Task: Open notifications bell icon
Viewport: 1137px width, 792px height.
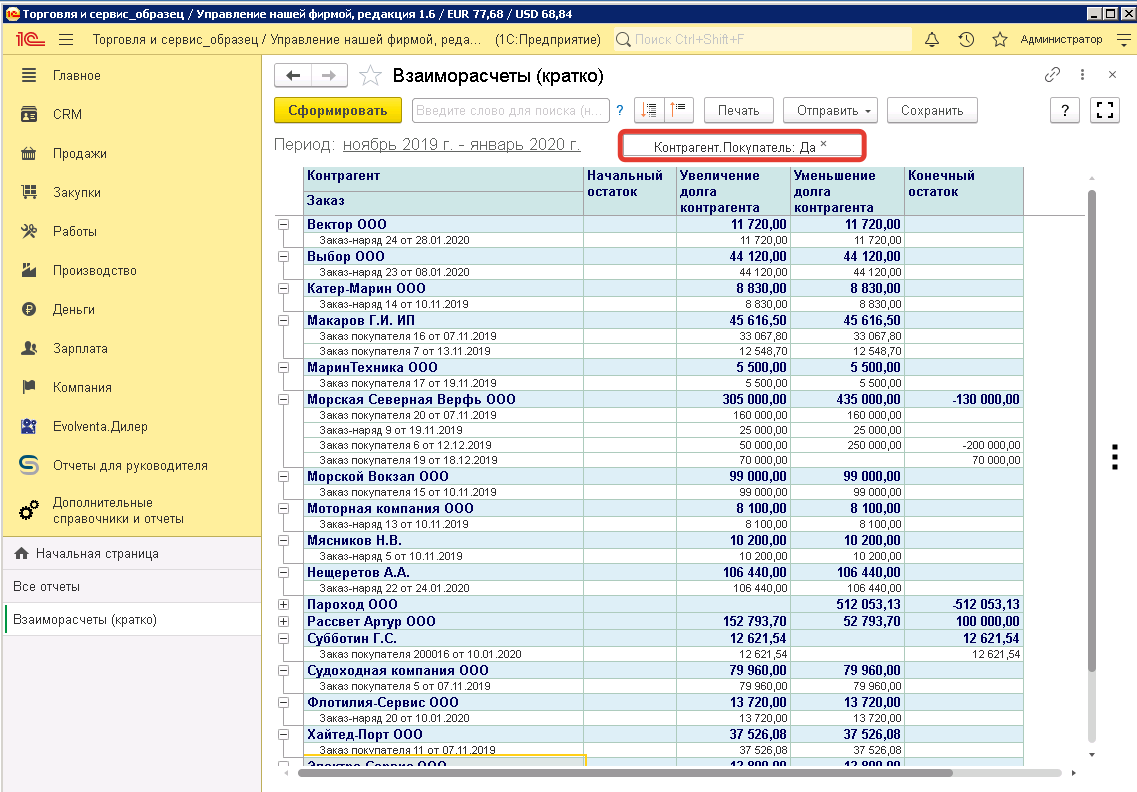Action: [932, 40]
